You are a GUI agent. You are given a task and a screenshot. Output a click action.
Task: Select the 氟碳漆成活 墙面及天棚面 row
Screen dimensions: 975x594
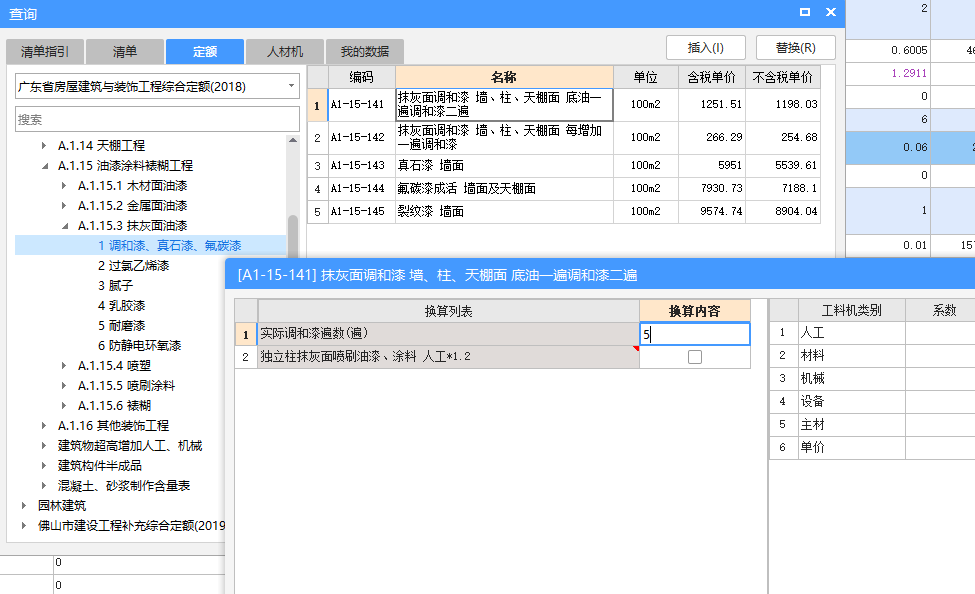[563, 188]
